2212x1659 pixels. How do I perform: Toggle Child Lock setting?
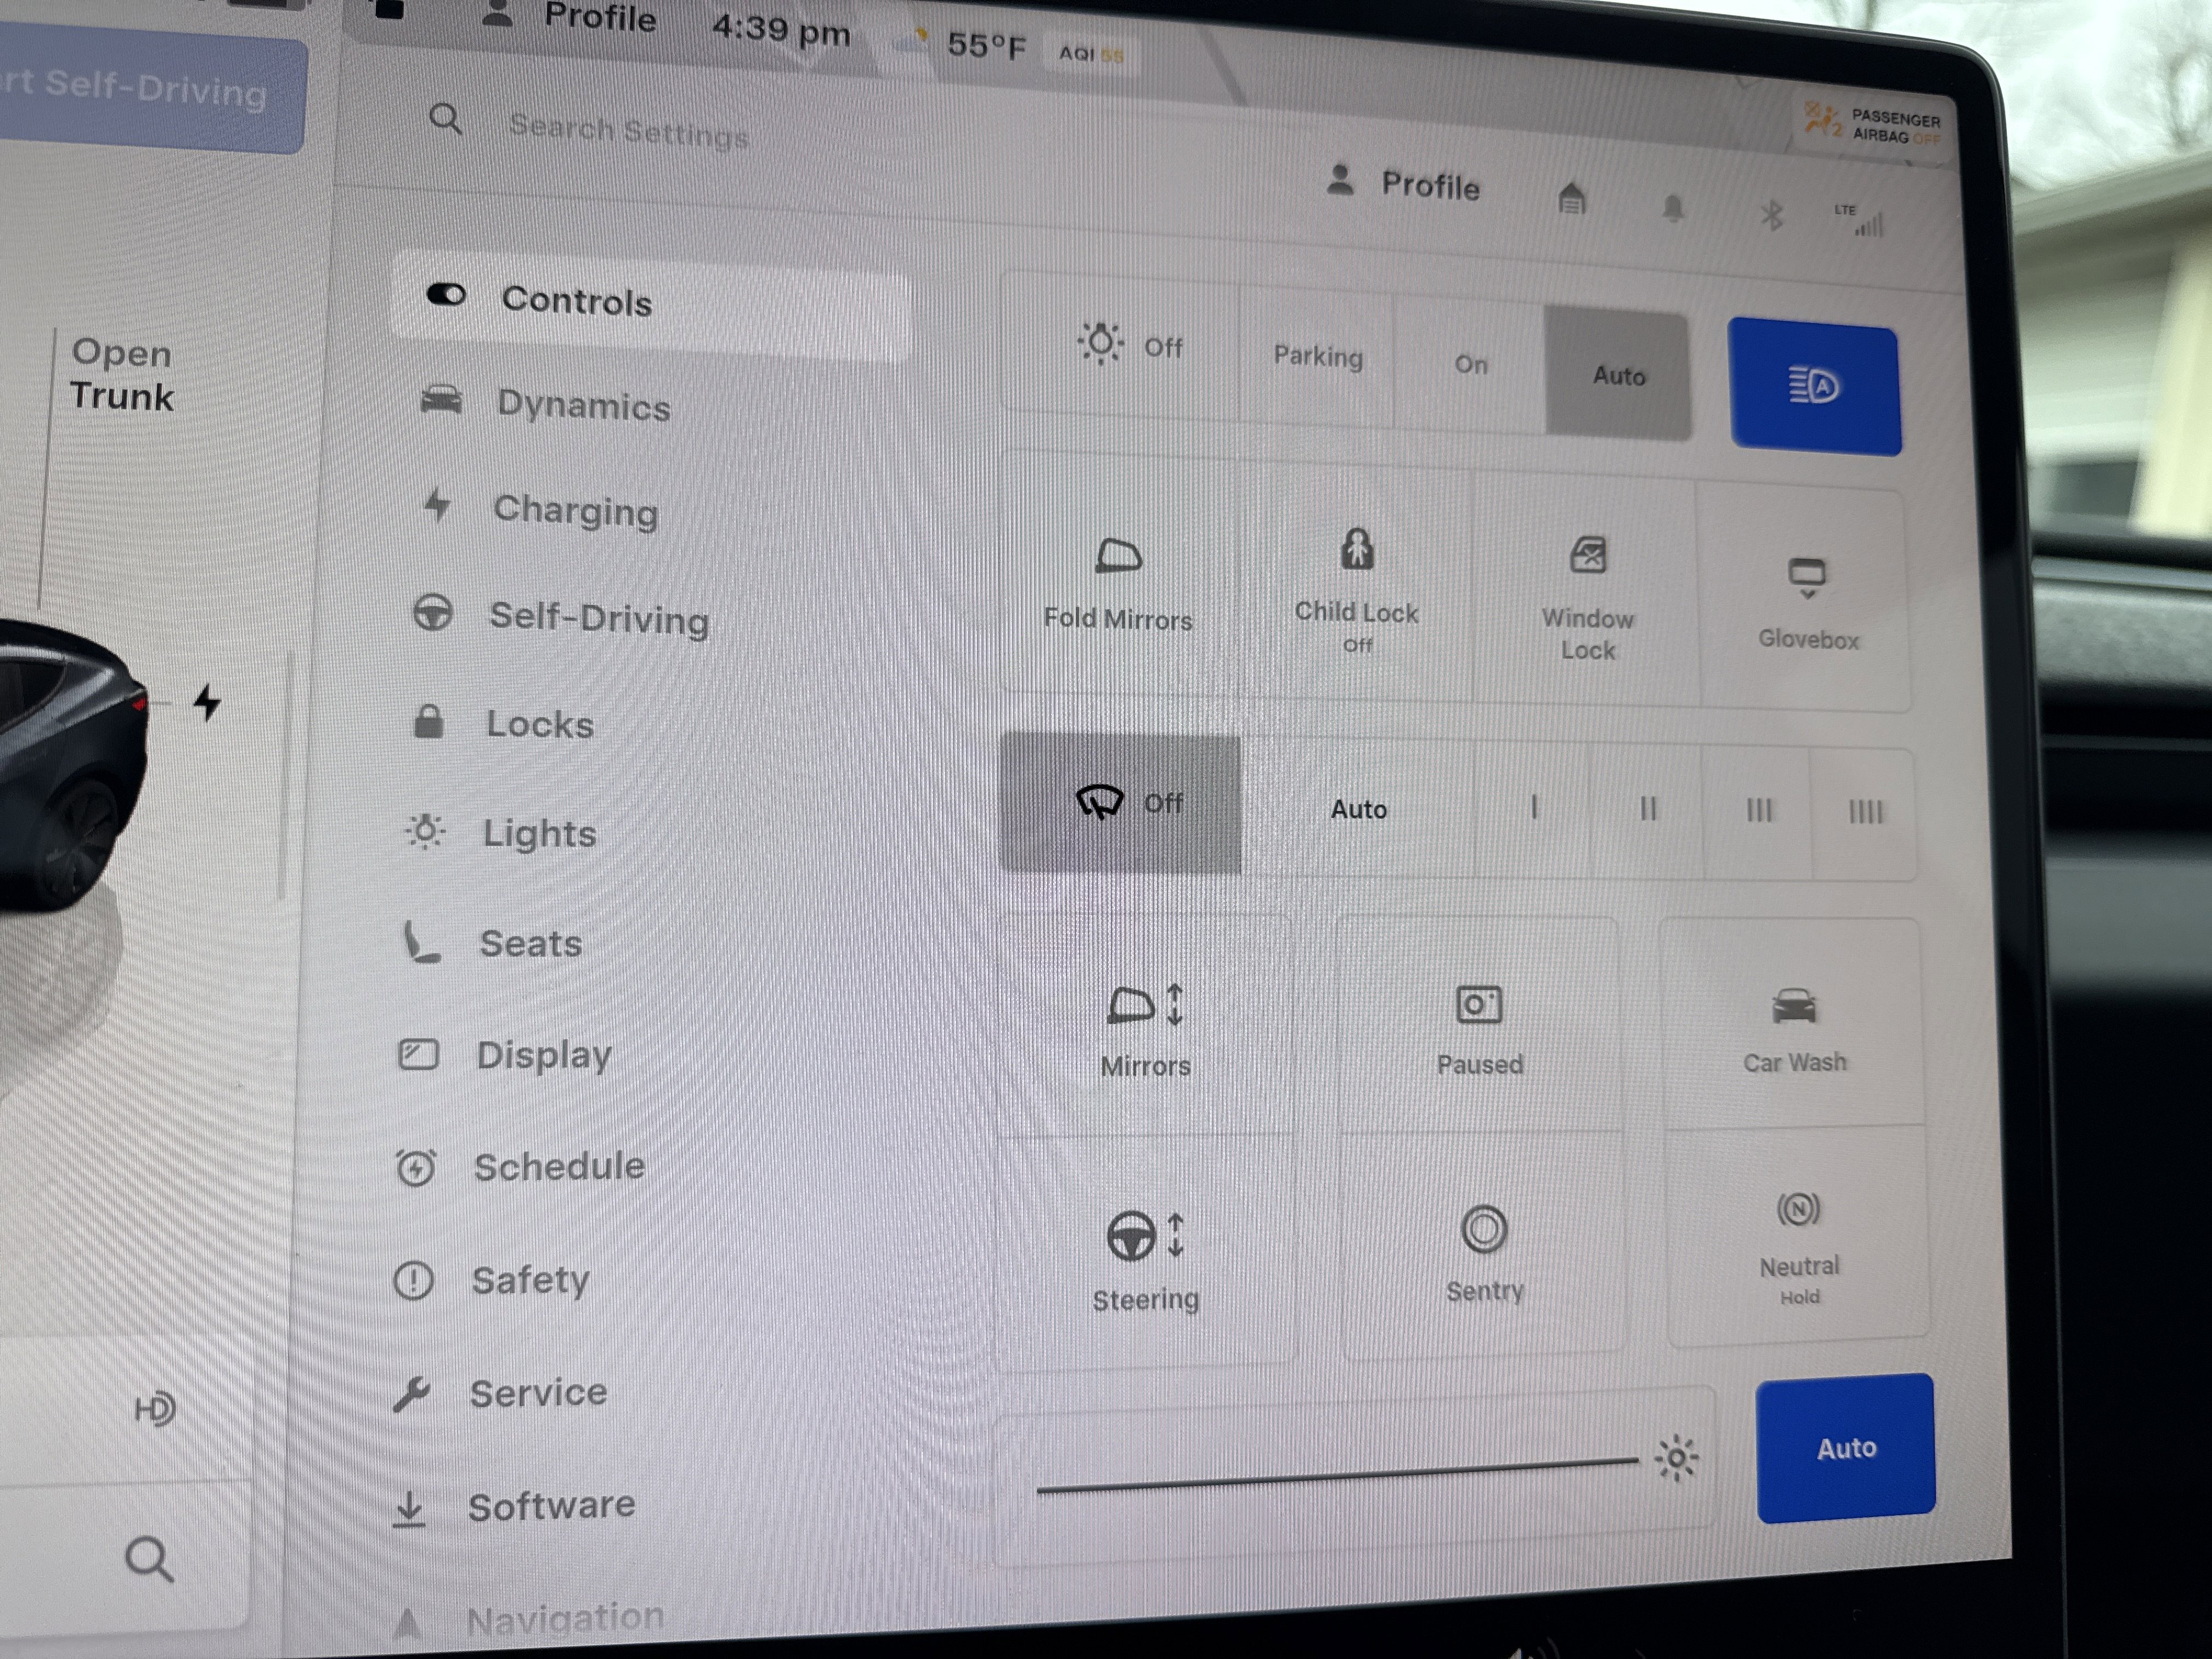coord(1356,580)
